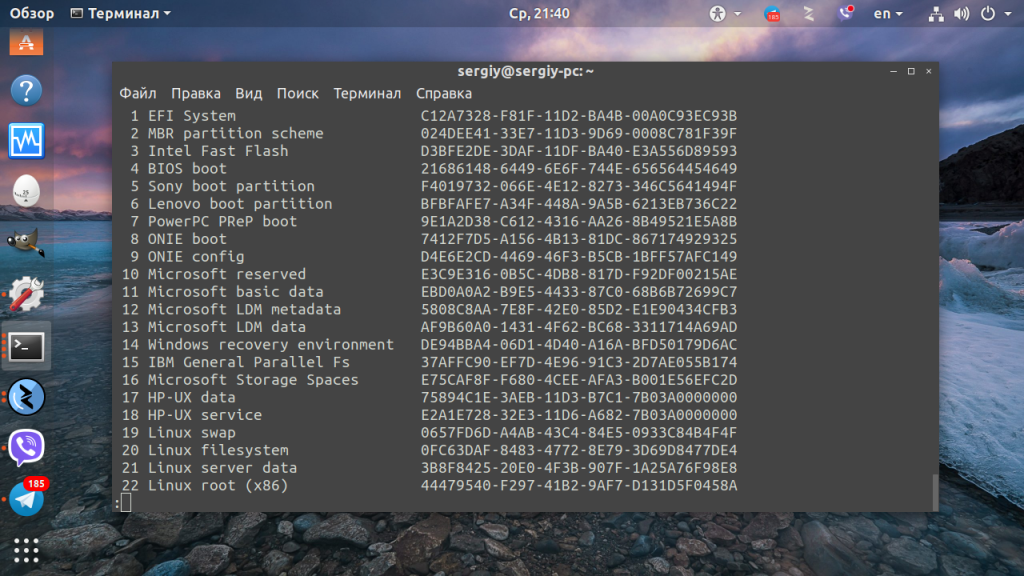Open Viber from the dock
The height and width of the screenshot is (576, 1024).
tap(26, 447)
